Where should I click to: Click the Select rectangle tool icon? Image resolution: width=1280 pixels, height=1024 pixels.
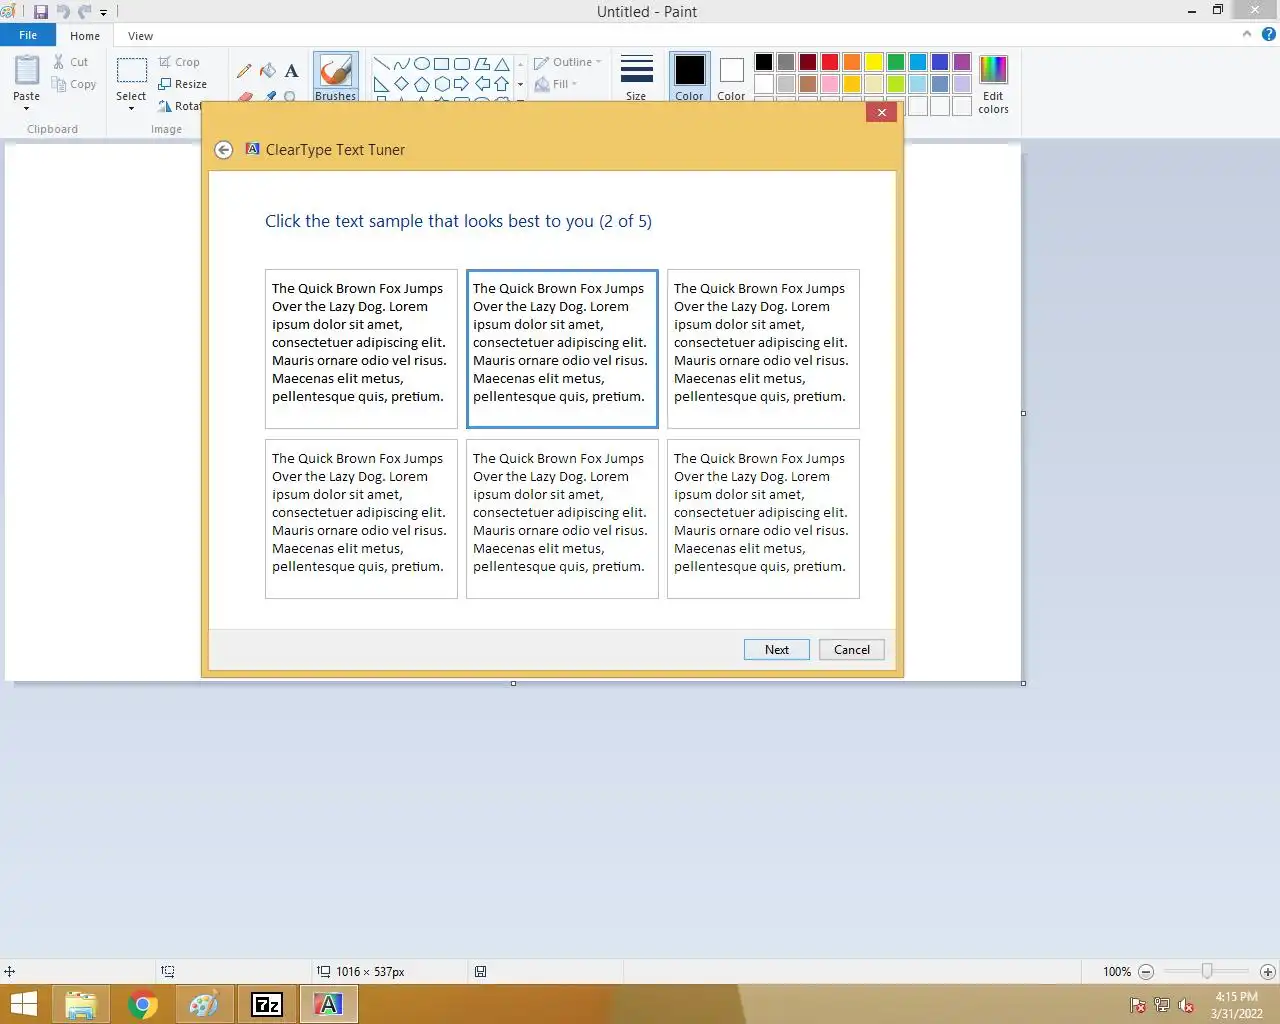(x=131, y=71)
